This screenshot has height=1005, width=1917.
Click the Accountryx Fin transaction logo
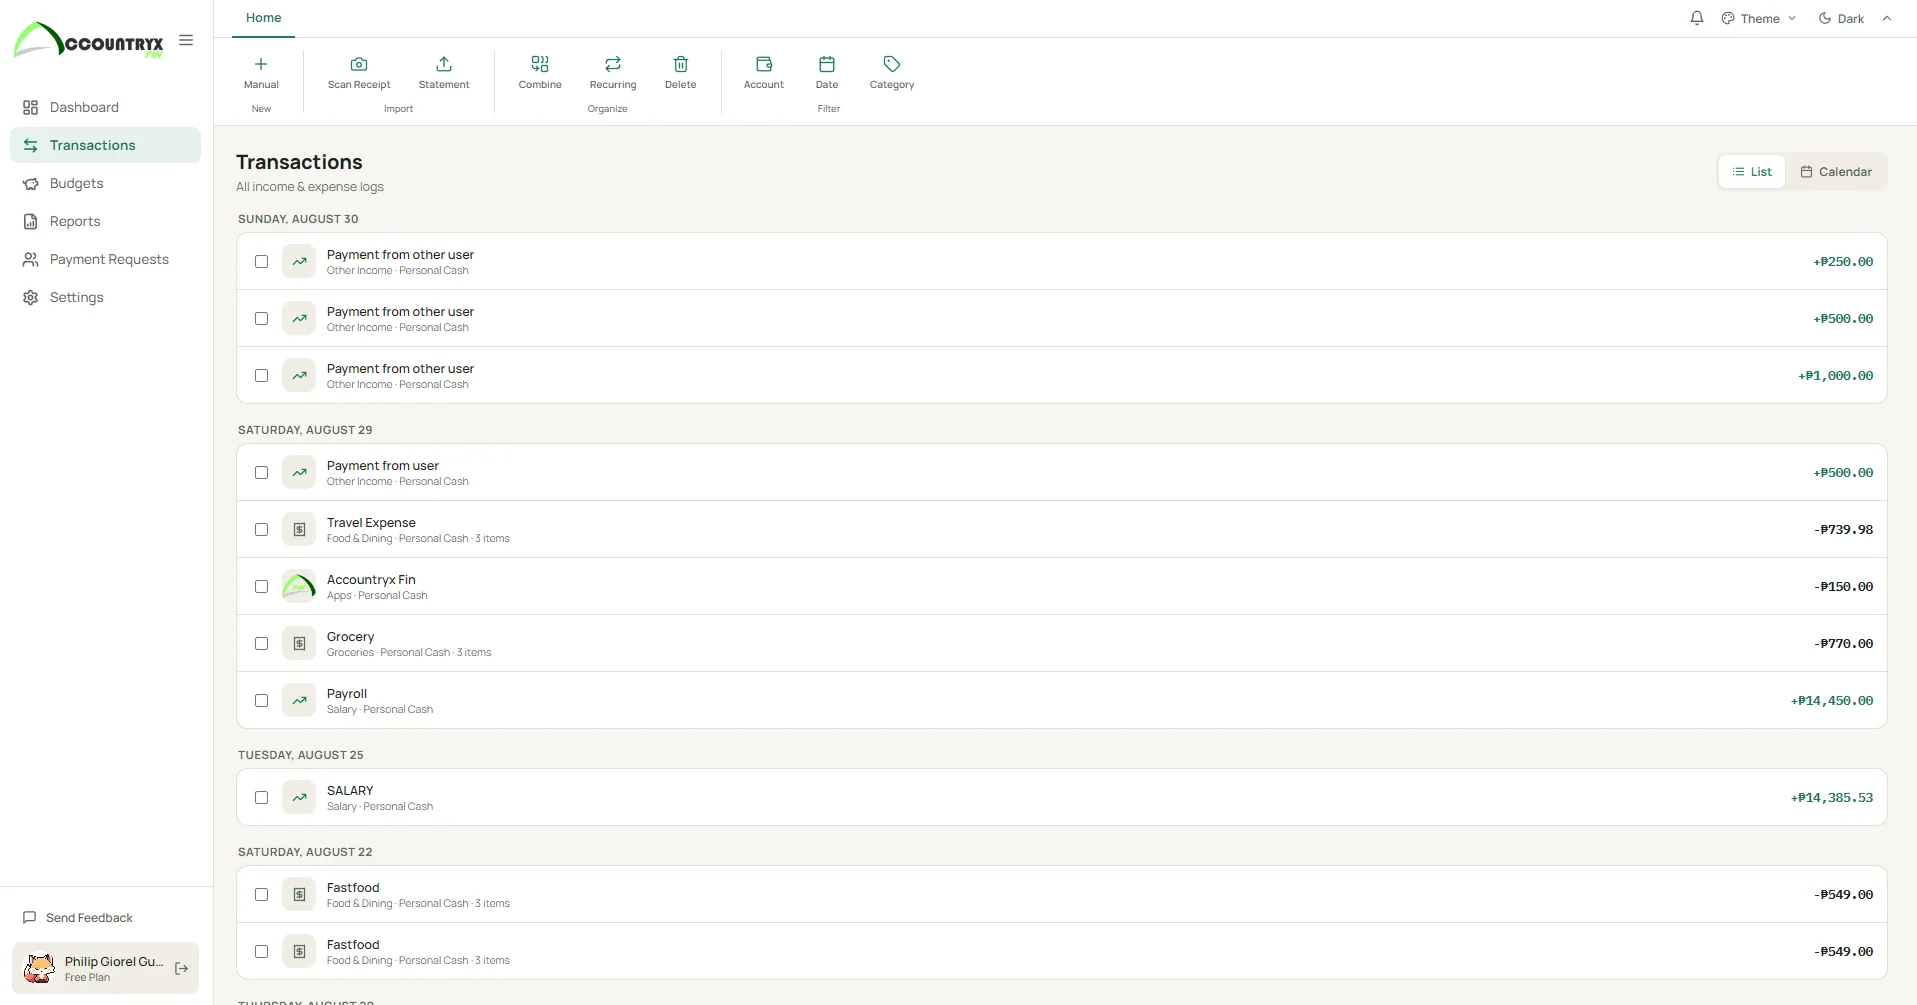click(x=299, y=586)
